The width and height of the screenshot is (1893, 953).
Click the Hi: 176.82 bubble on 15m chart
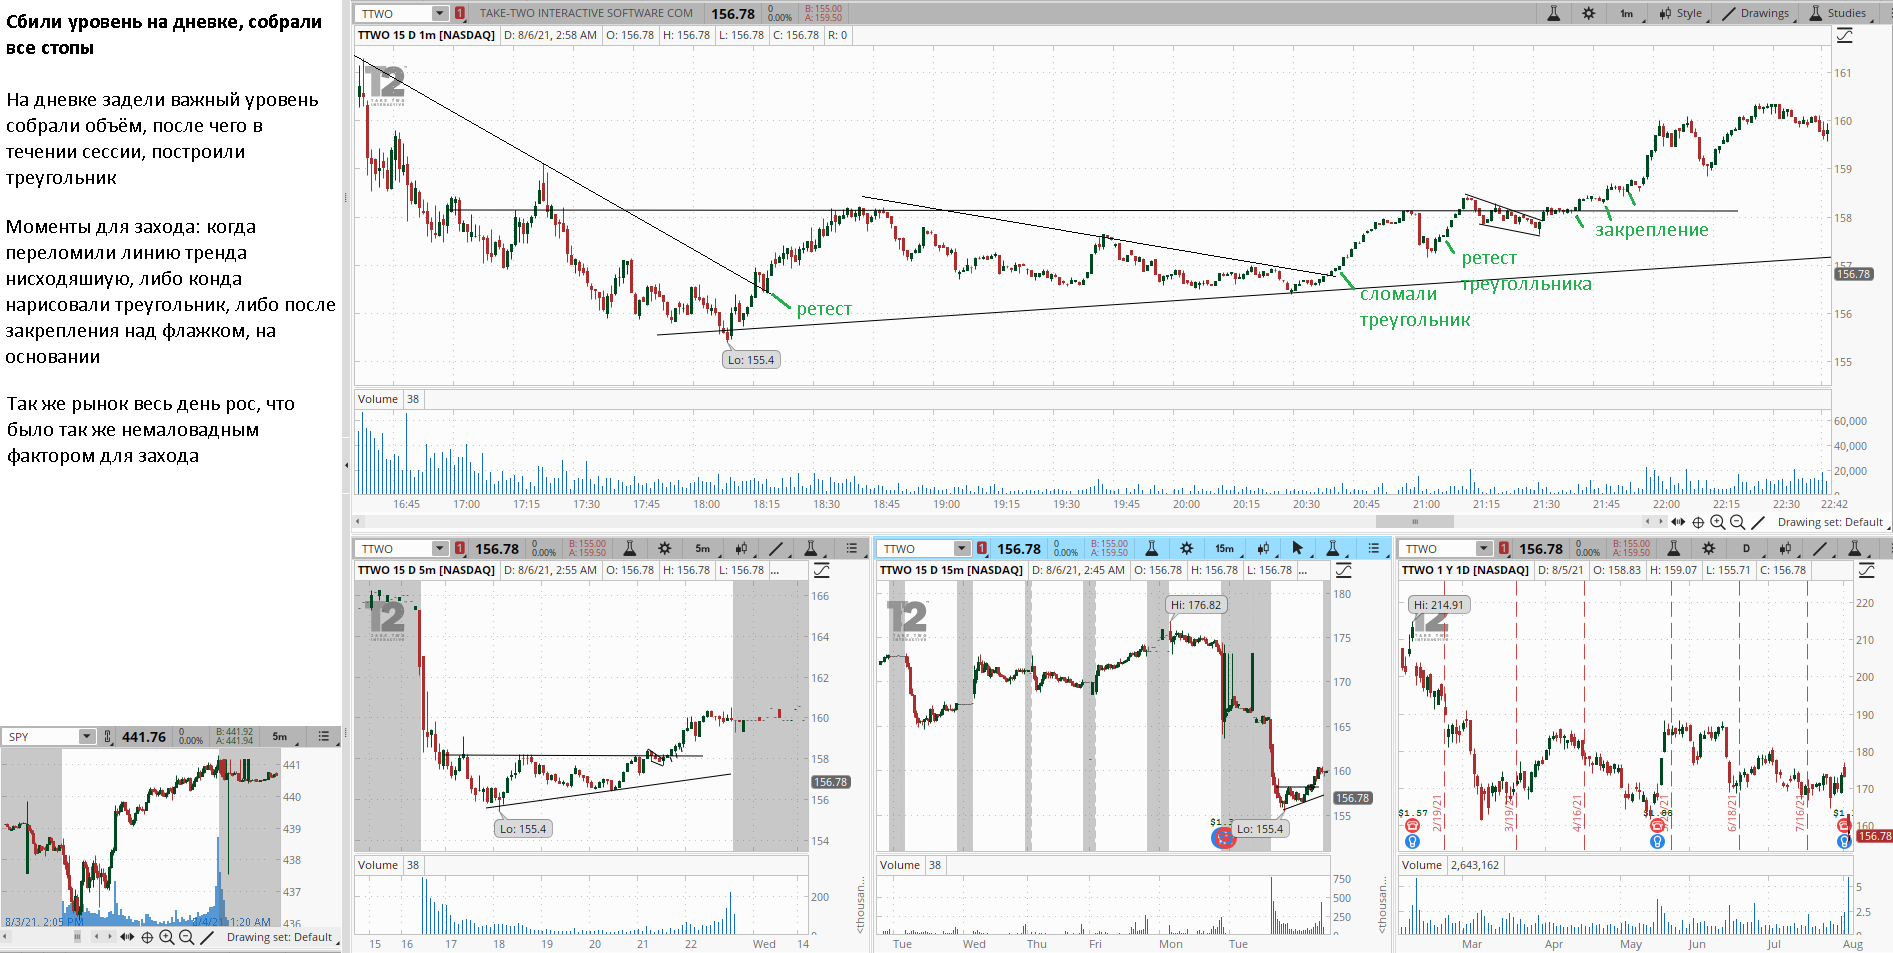1196,604
